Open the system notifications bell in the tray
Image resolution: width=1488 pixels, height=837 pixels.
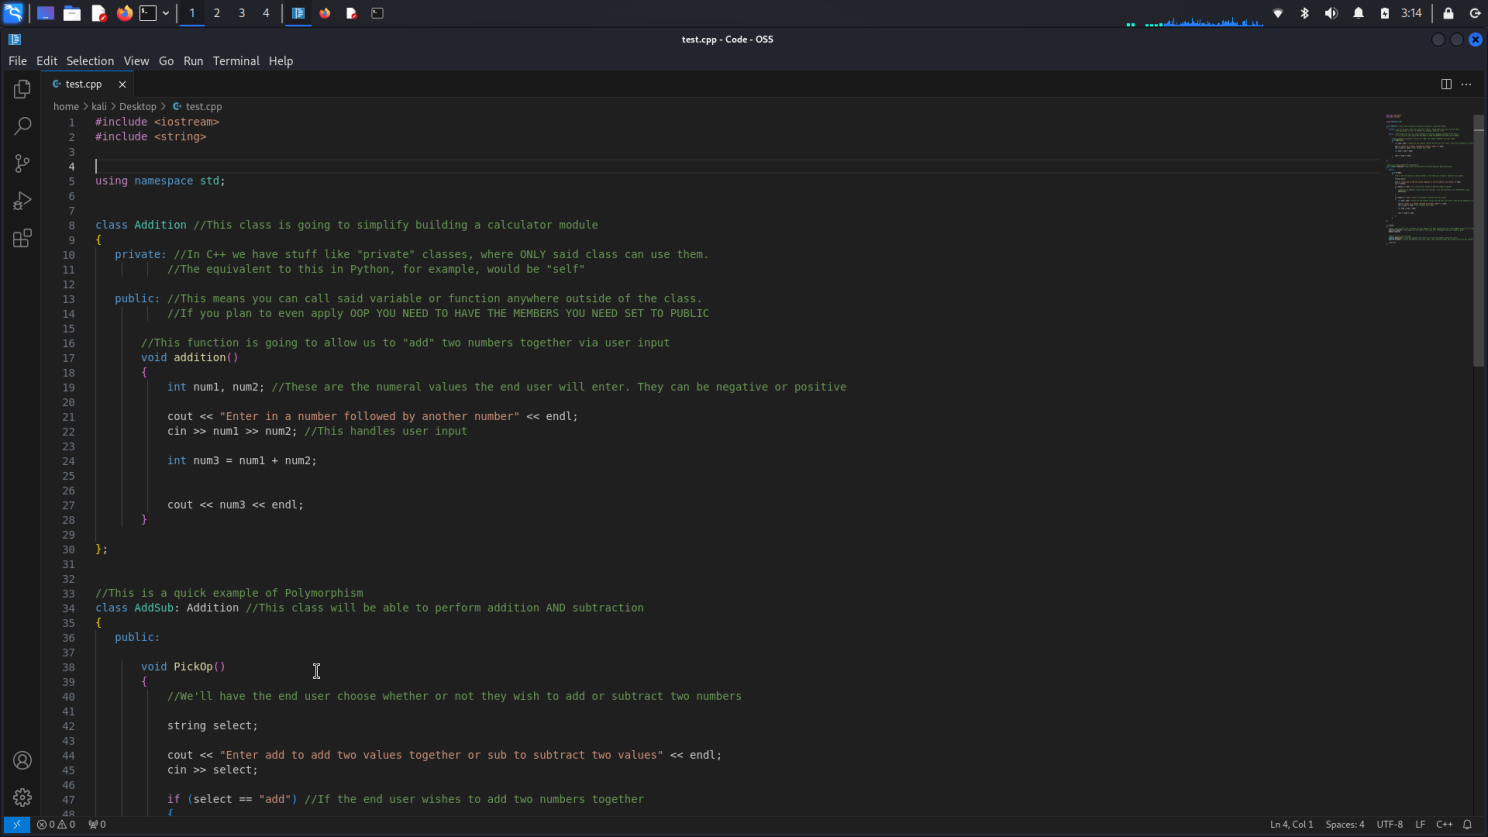1358,13
